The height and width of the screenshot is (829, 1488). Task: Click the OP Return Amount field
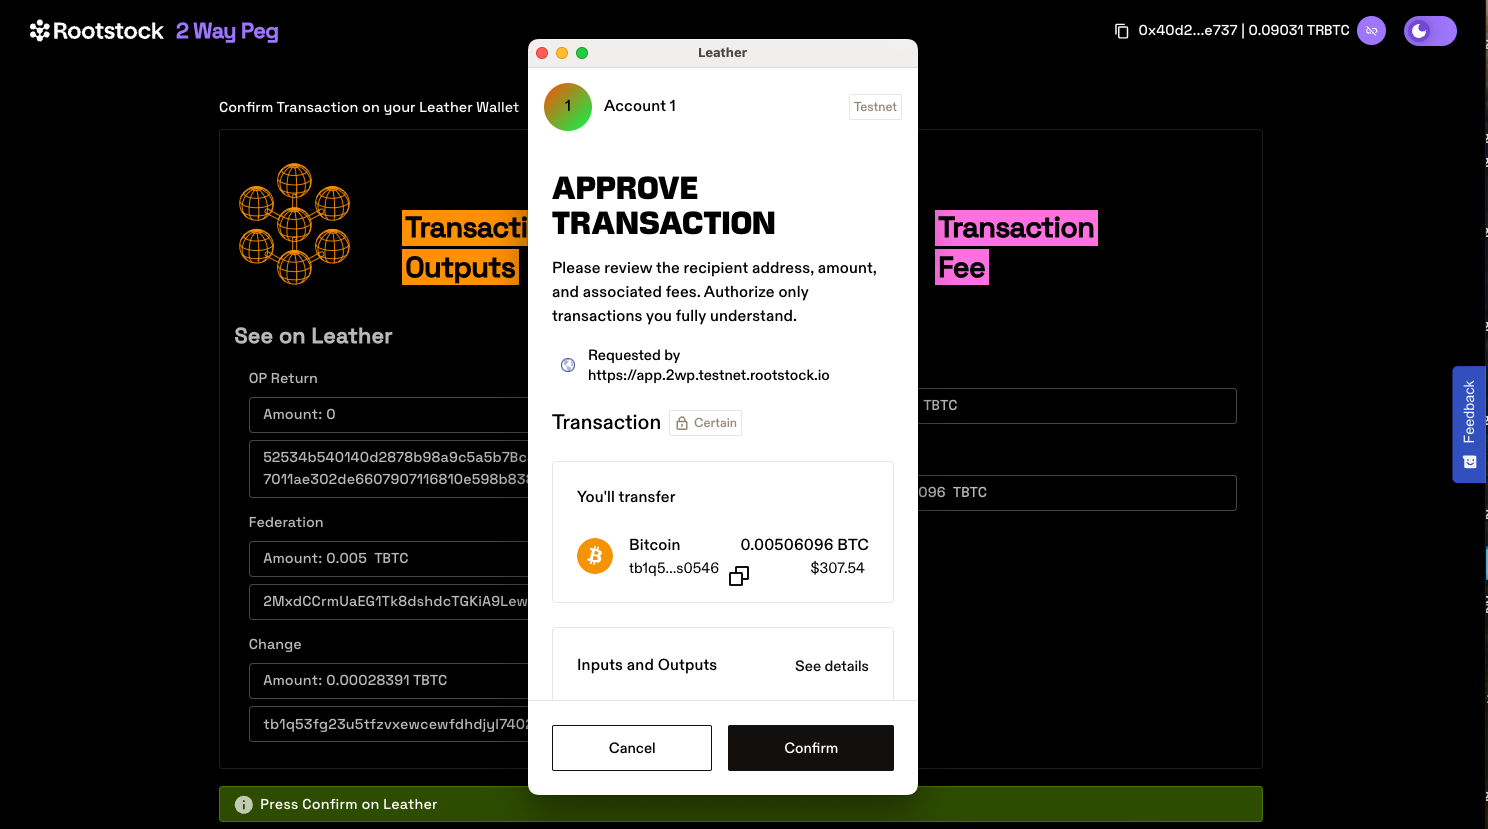coord(390,415)
